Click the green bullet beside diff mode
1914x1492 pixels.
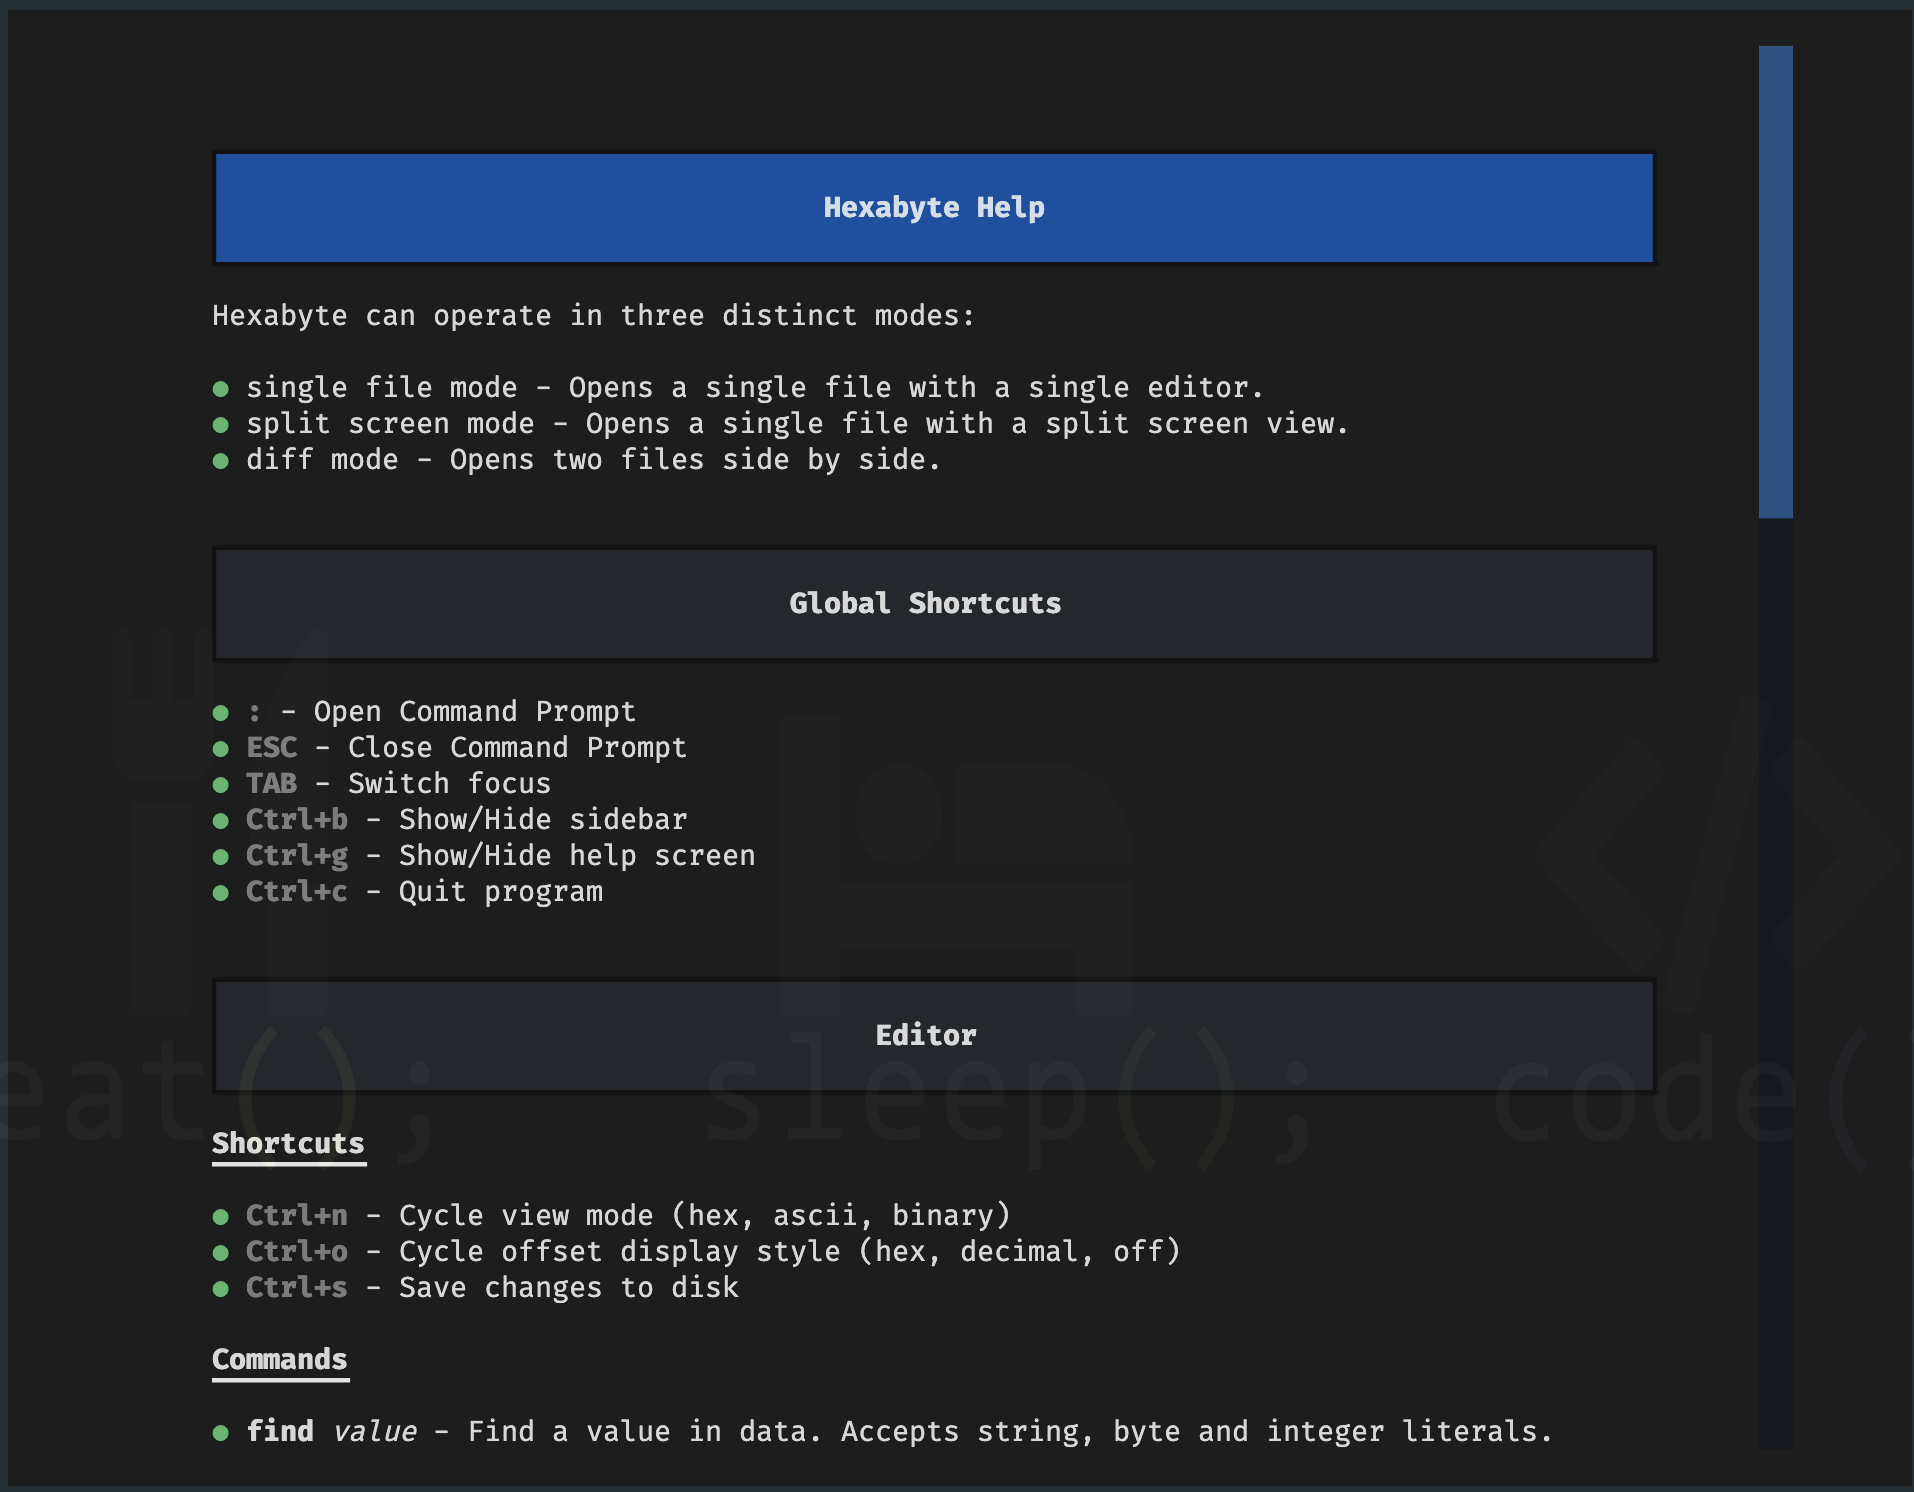221,461
